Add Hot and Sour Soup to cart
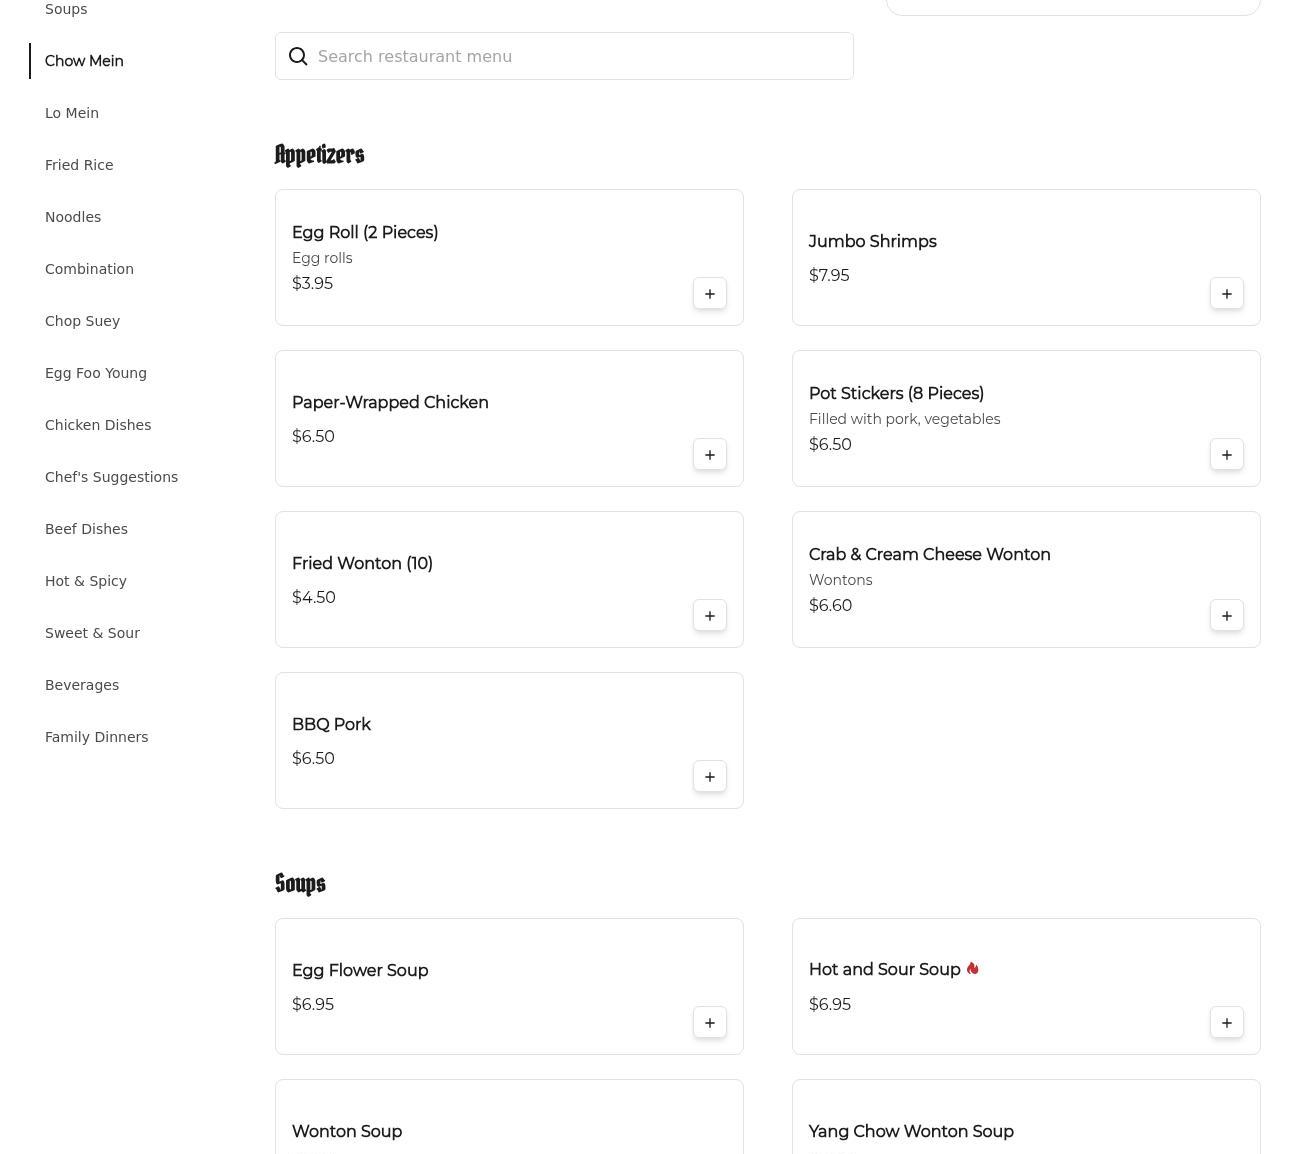This screenshot has width=1290, height=1154. point(1227,1023)
